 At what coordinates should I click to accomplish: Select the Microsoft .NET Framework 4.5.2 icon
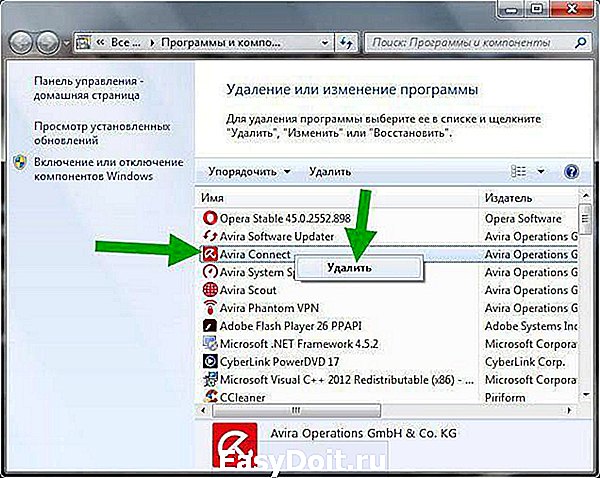[x=210, y=344]
